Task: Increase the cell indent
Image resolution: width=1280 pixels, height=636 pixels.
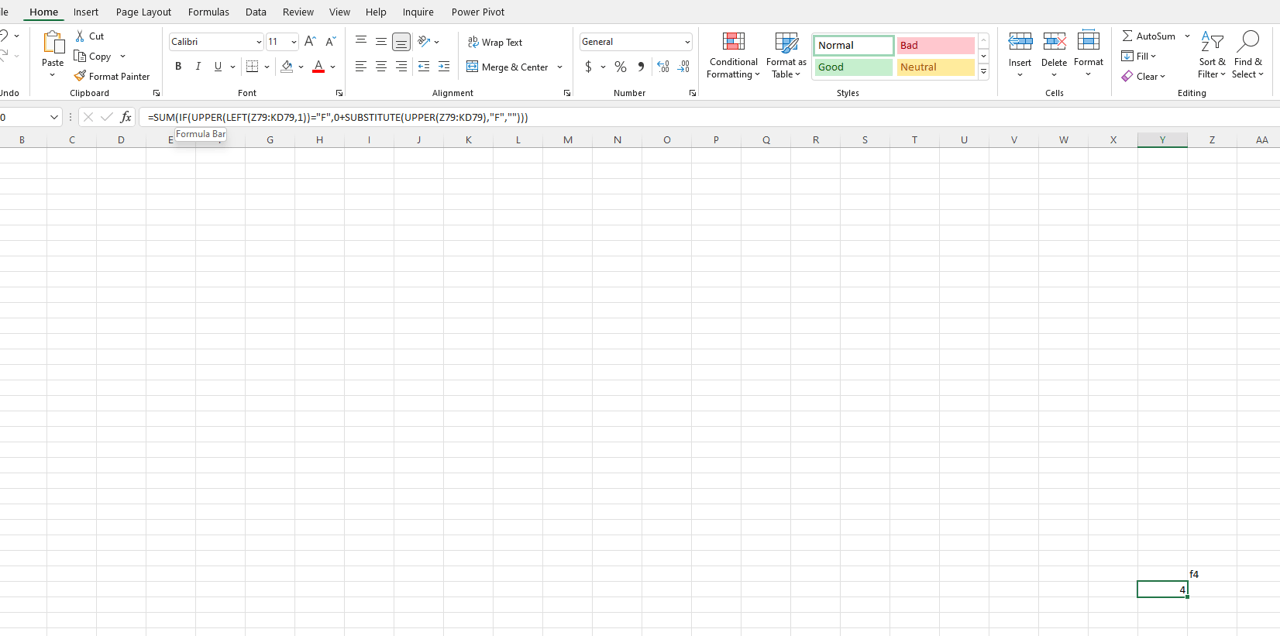Action: pos(444,67)
